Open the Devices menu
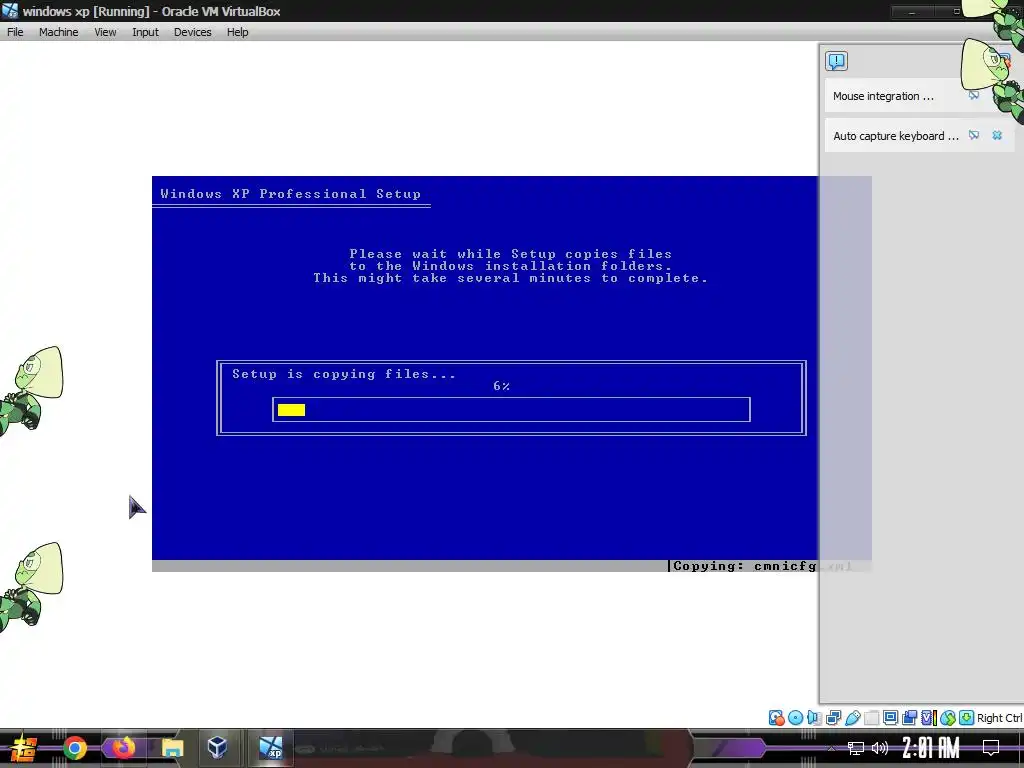 click(193, 32)
